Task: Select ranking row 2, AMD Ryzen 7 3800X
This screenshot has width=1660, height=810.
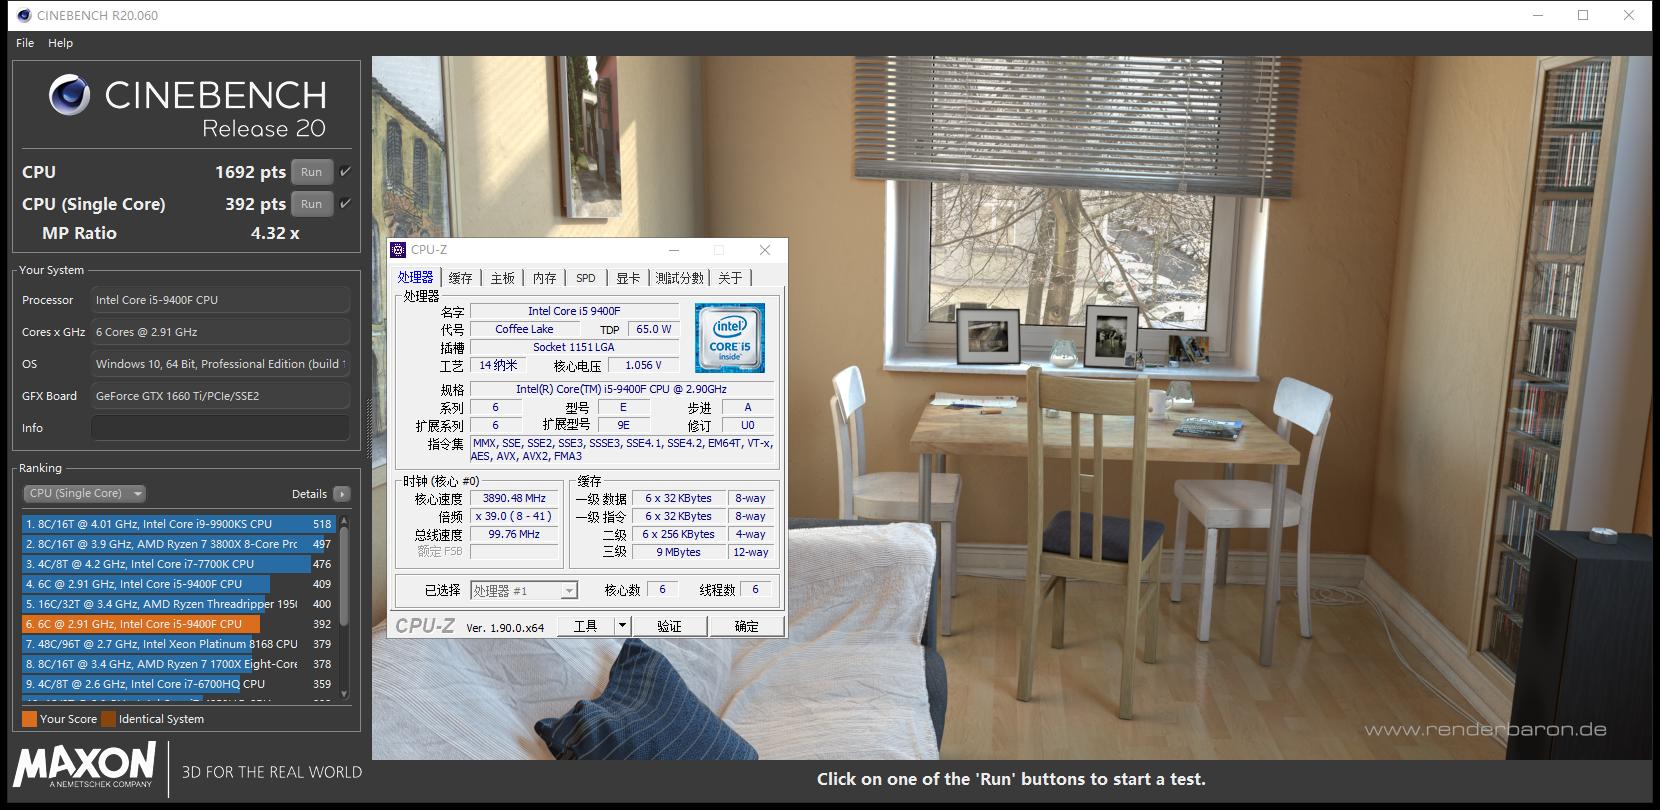Action: (178, 544)
